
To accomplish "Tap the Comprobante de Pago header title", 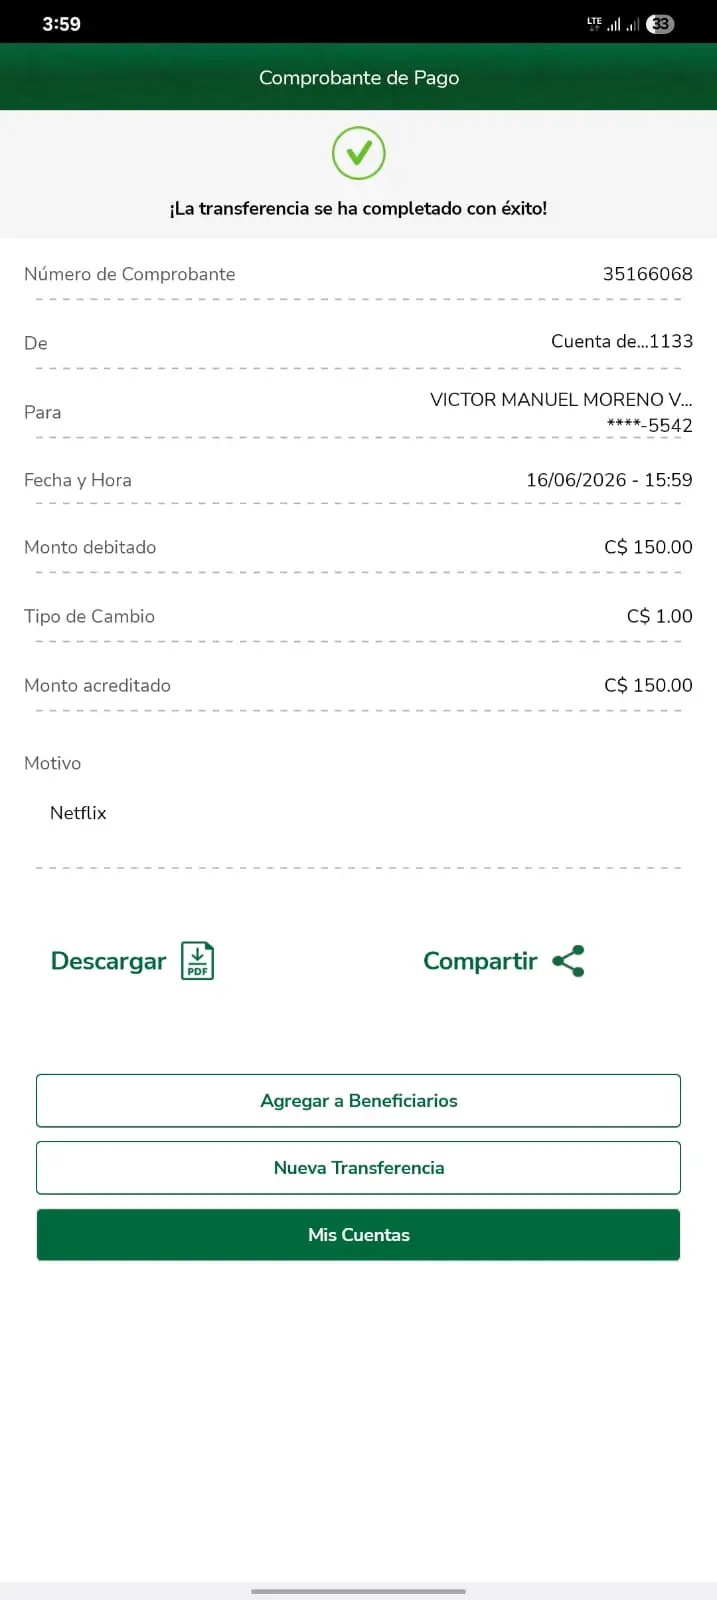I will coord(359,78).
